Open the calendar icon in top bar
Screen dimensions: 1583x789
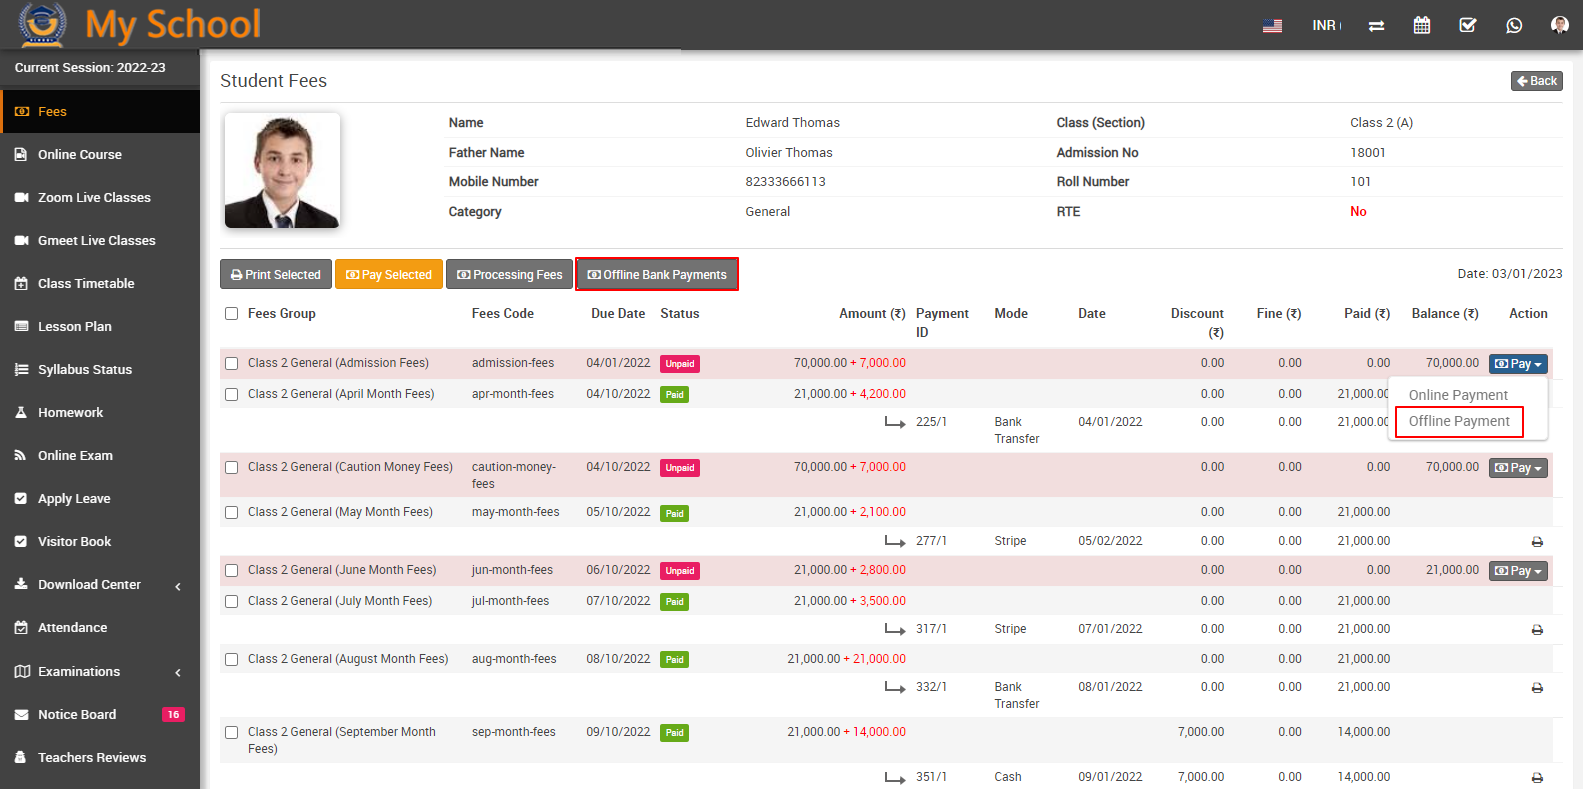1421,25
